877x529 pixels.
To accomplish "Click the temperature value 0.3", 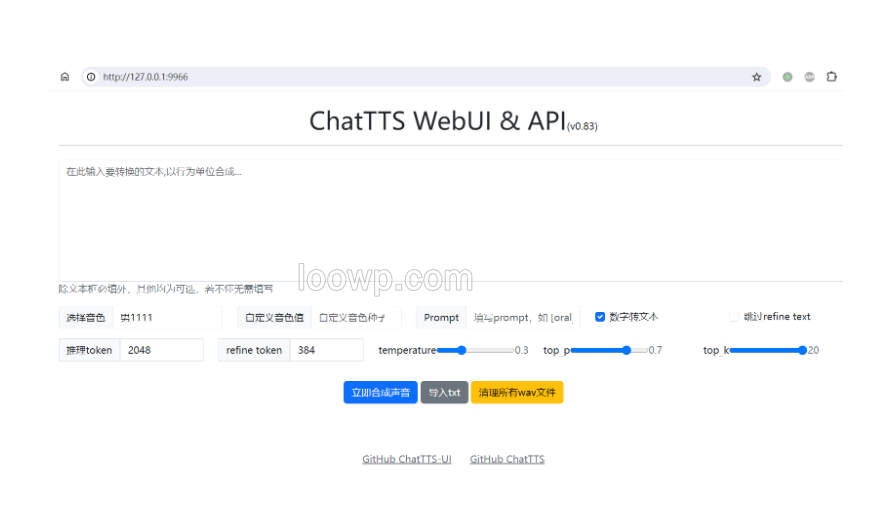I will pyautogui.click(x=521, y=350).
